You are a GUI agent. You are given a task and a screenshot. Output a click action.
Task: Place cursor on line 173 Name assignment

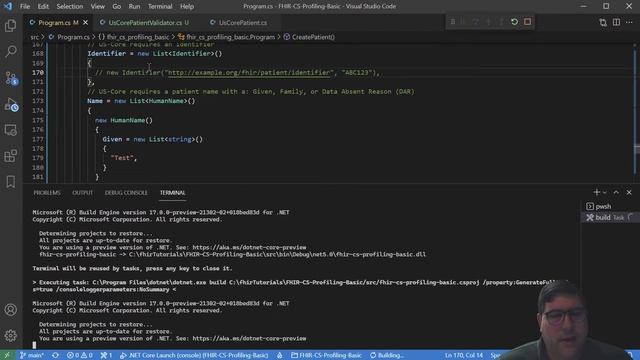coord(141,101)
